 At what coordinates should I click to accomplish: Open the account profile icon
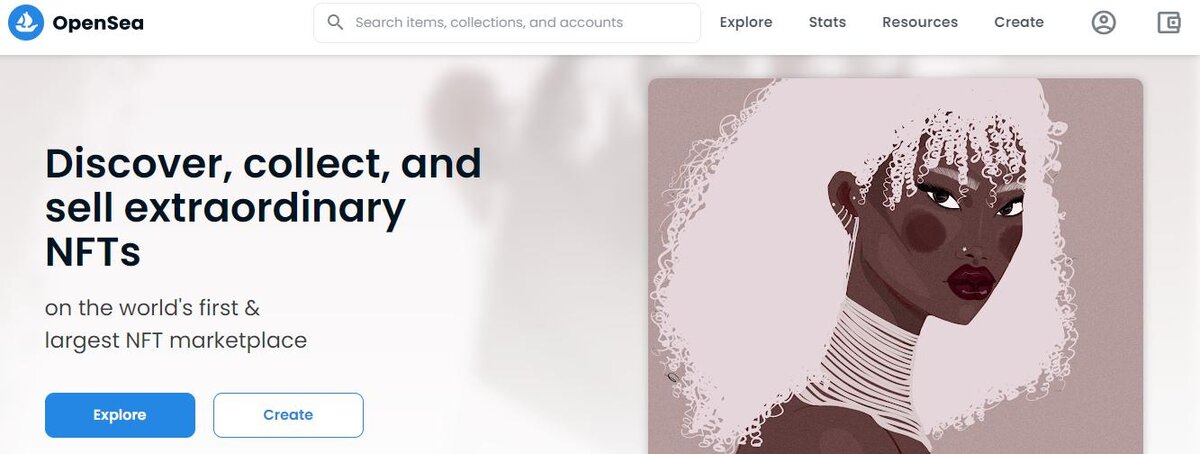(x=1104, y=22)
